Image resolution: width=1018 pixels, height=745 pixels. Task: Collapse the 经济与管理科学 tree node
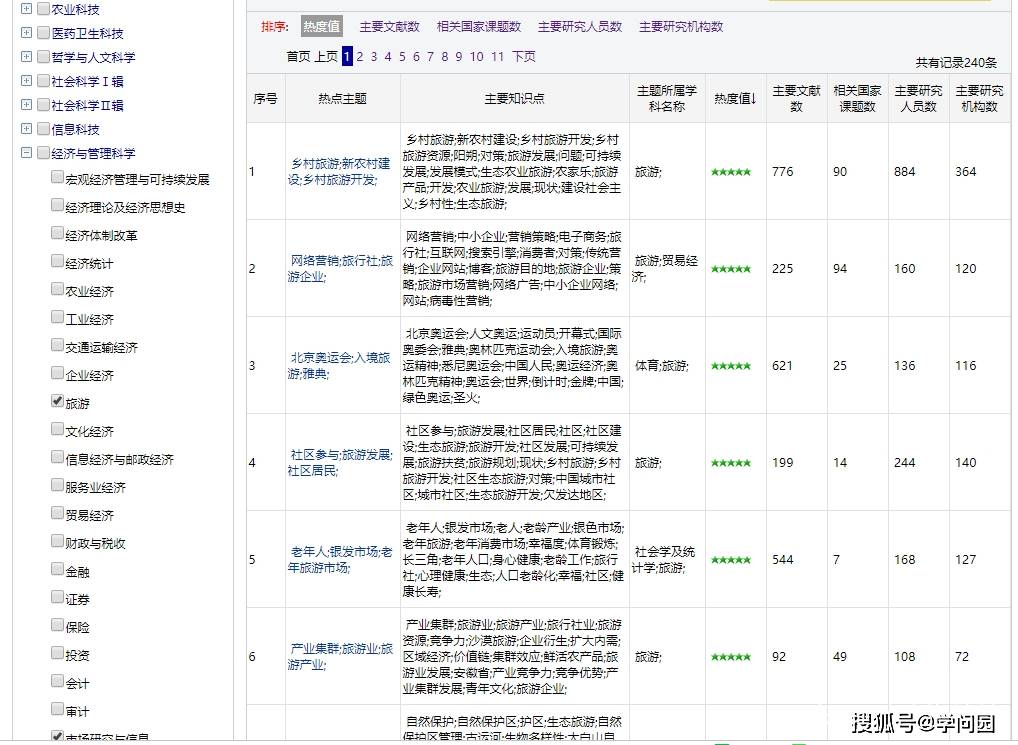tap(26, 153)
